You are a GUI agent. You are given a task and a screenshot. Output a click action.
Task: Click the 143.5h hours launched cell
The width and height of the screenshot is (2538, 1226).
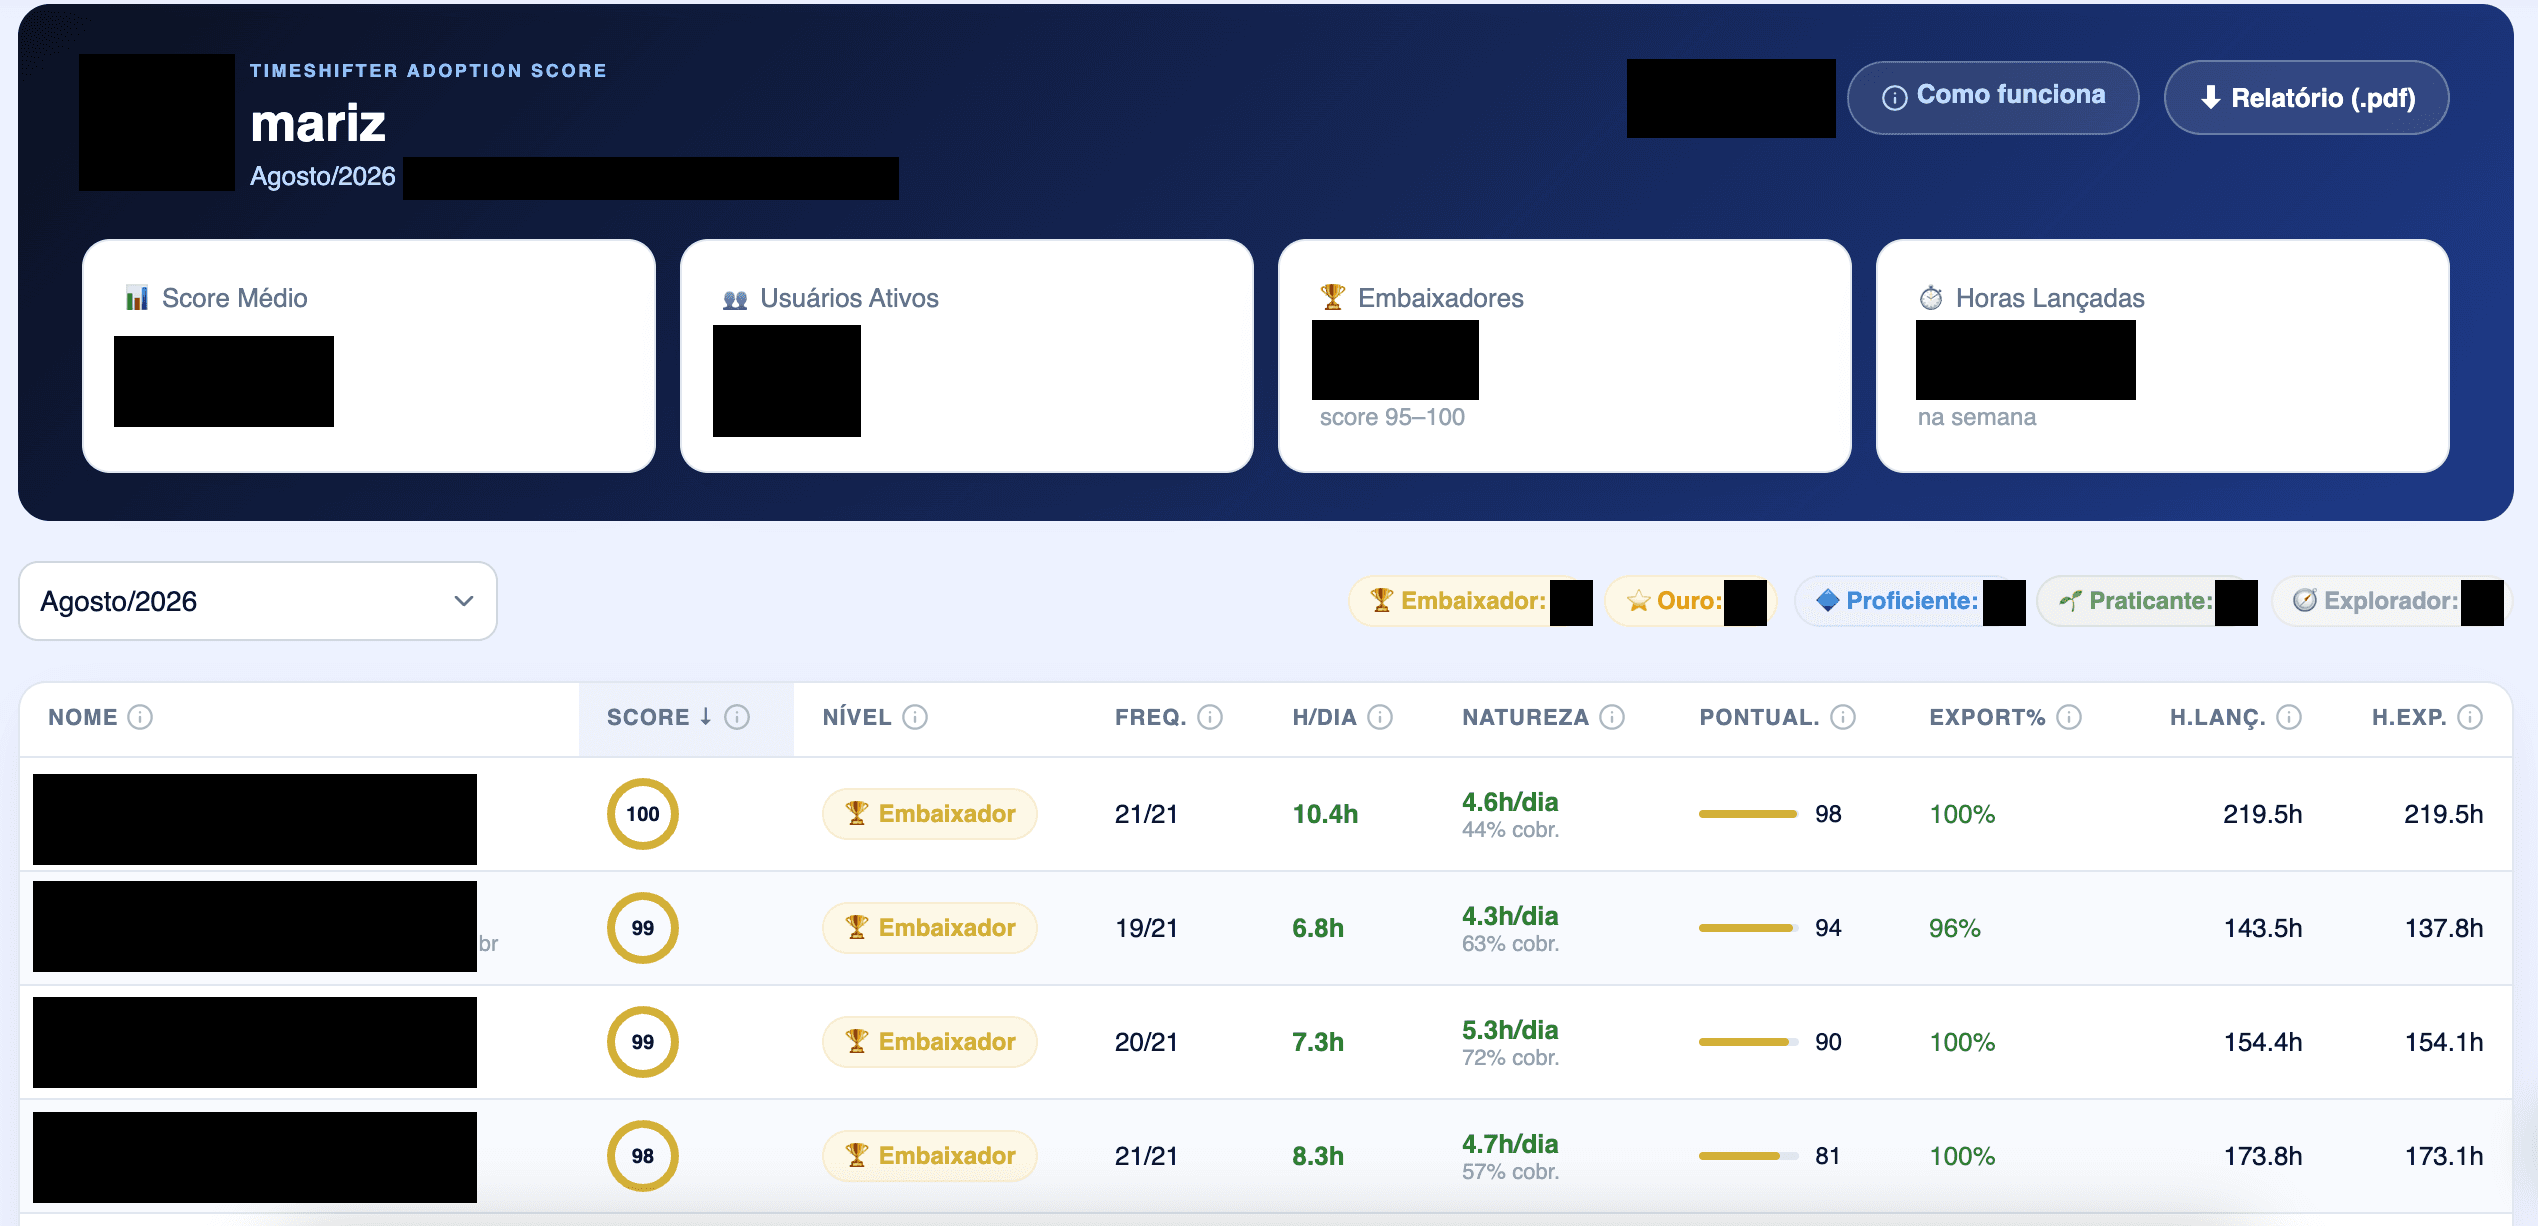click(2263, 928)
